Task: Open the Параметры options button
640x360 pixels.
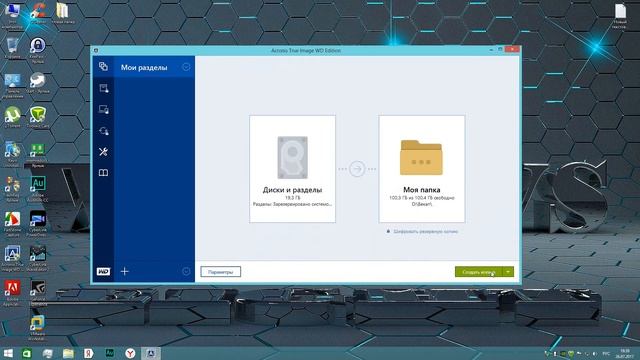Action: pos(220,272)
